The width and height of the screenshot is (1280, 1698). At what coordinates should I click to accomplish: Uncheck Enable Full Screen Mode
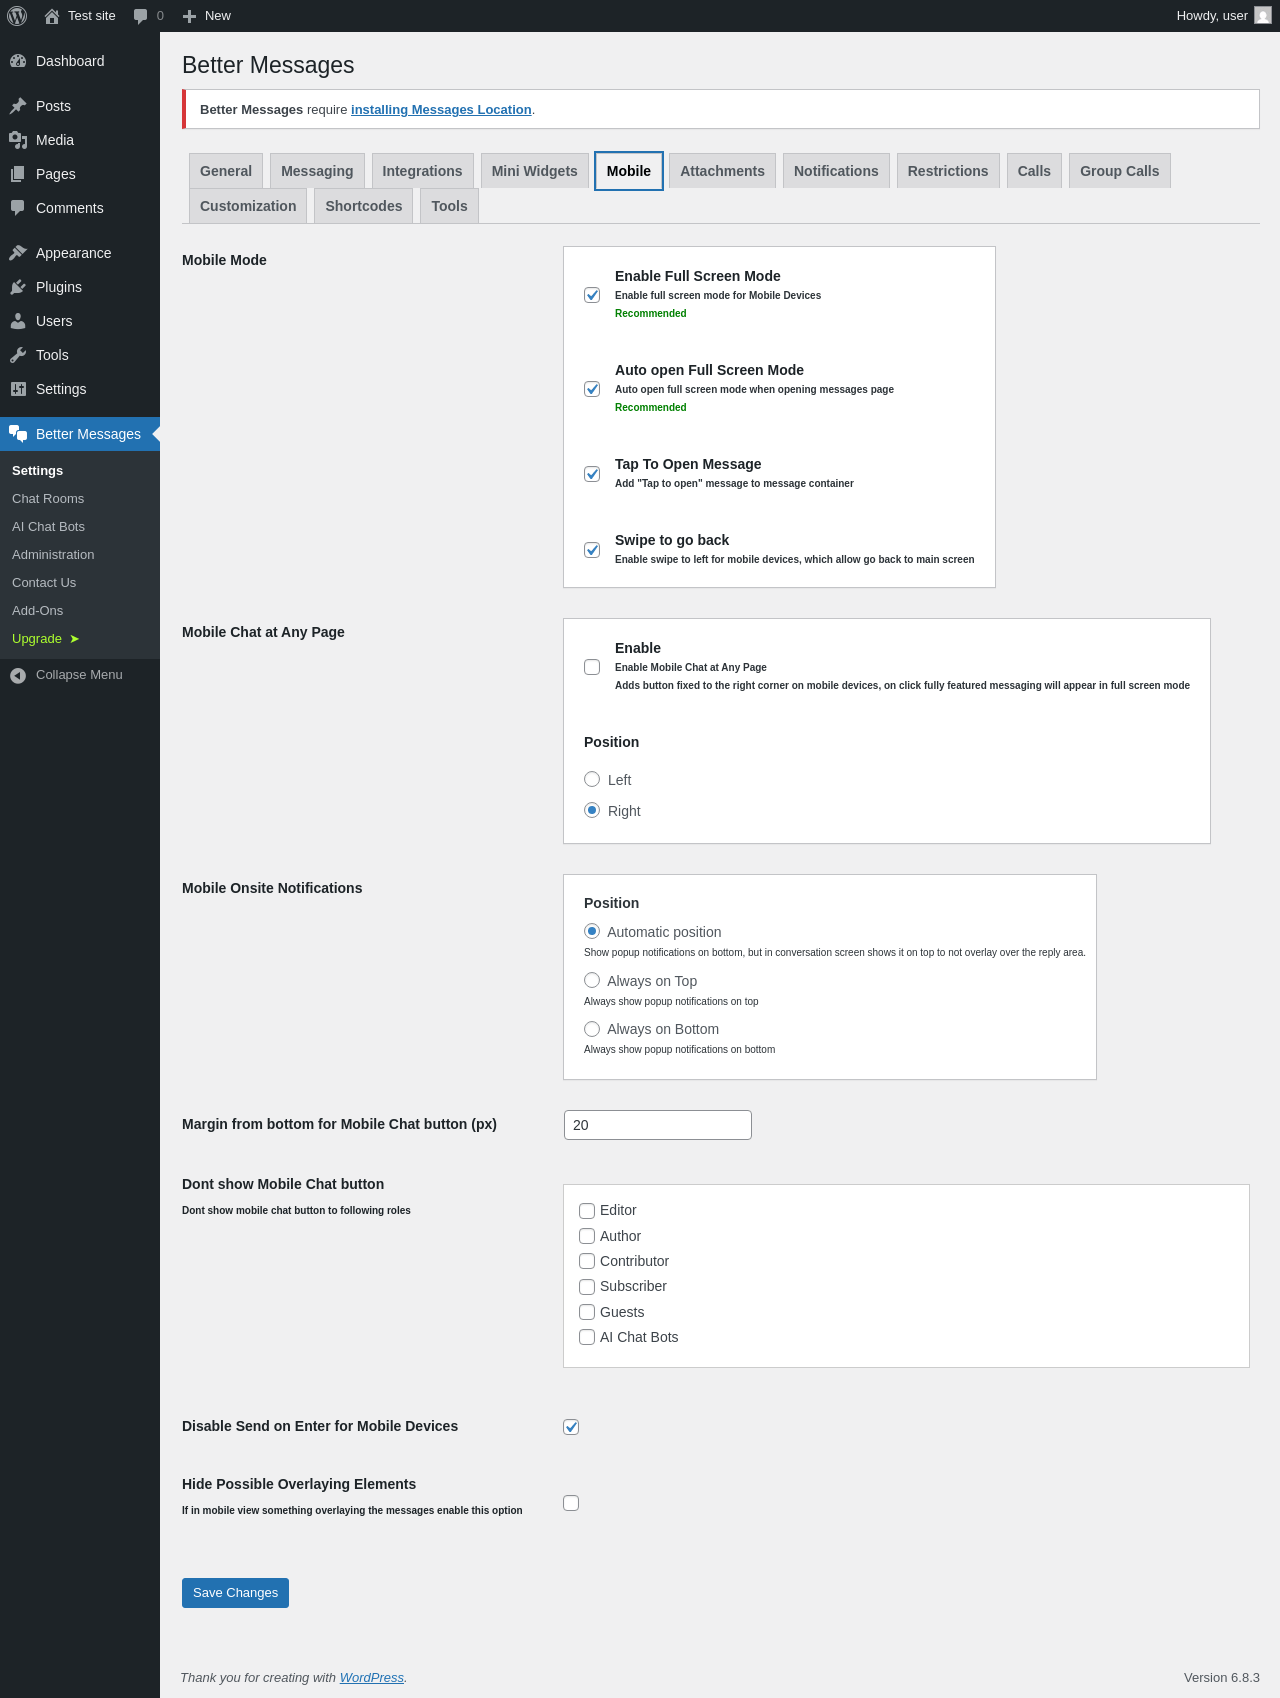pyautogui.click(x=592, y=295)
